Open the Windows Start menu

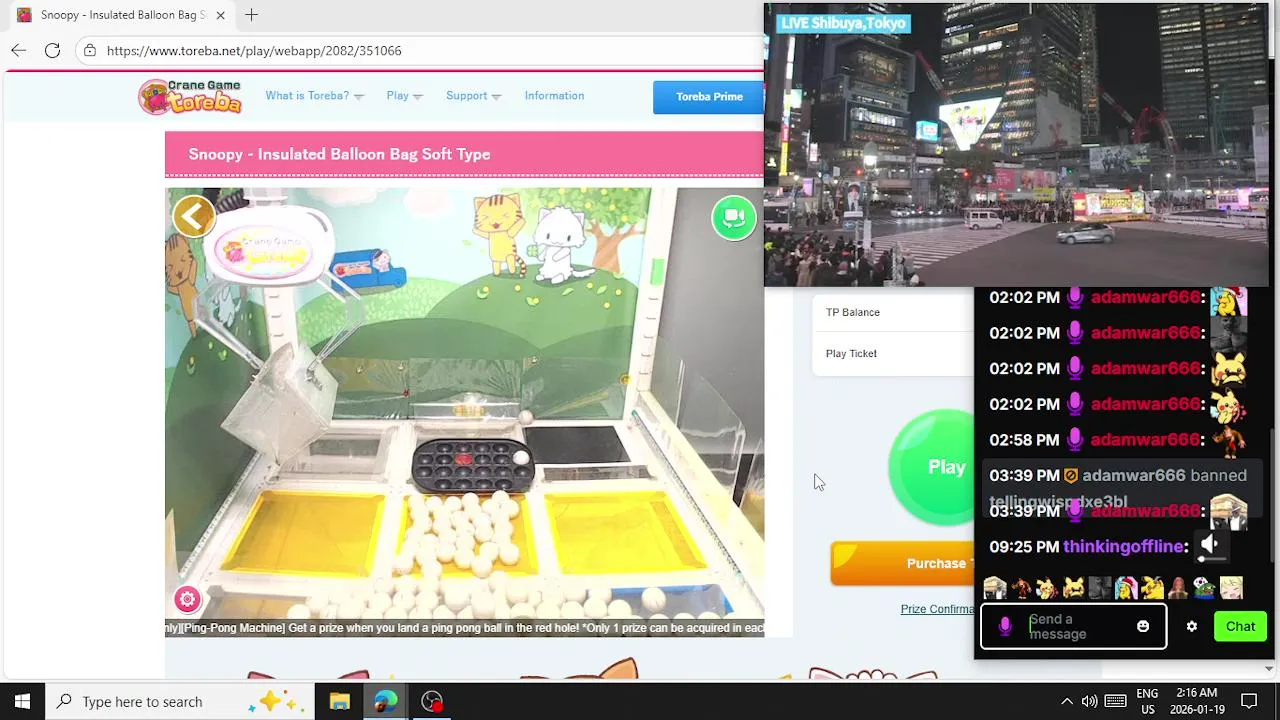click(x=22, y=701)
